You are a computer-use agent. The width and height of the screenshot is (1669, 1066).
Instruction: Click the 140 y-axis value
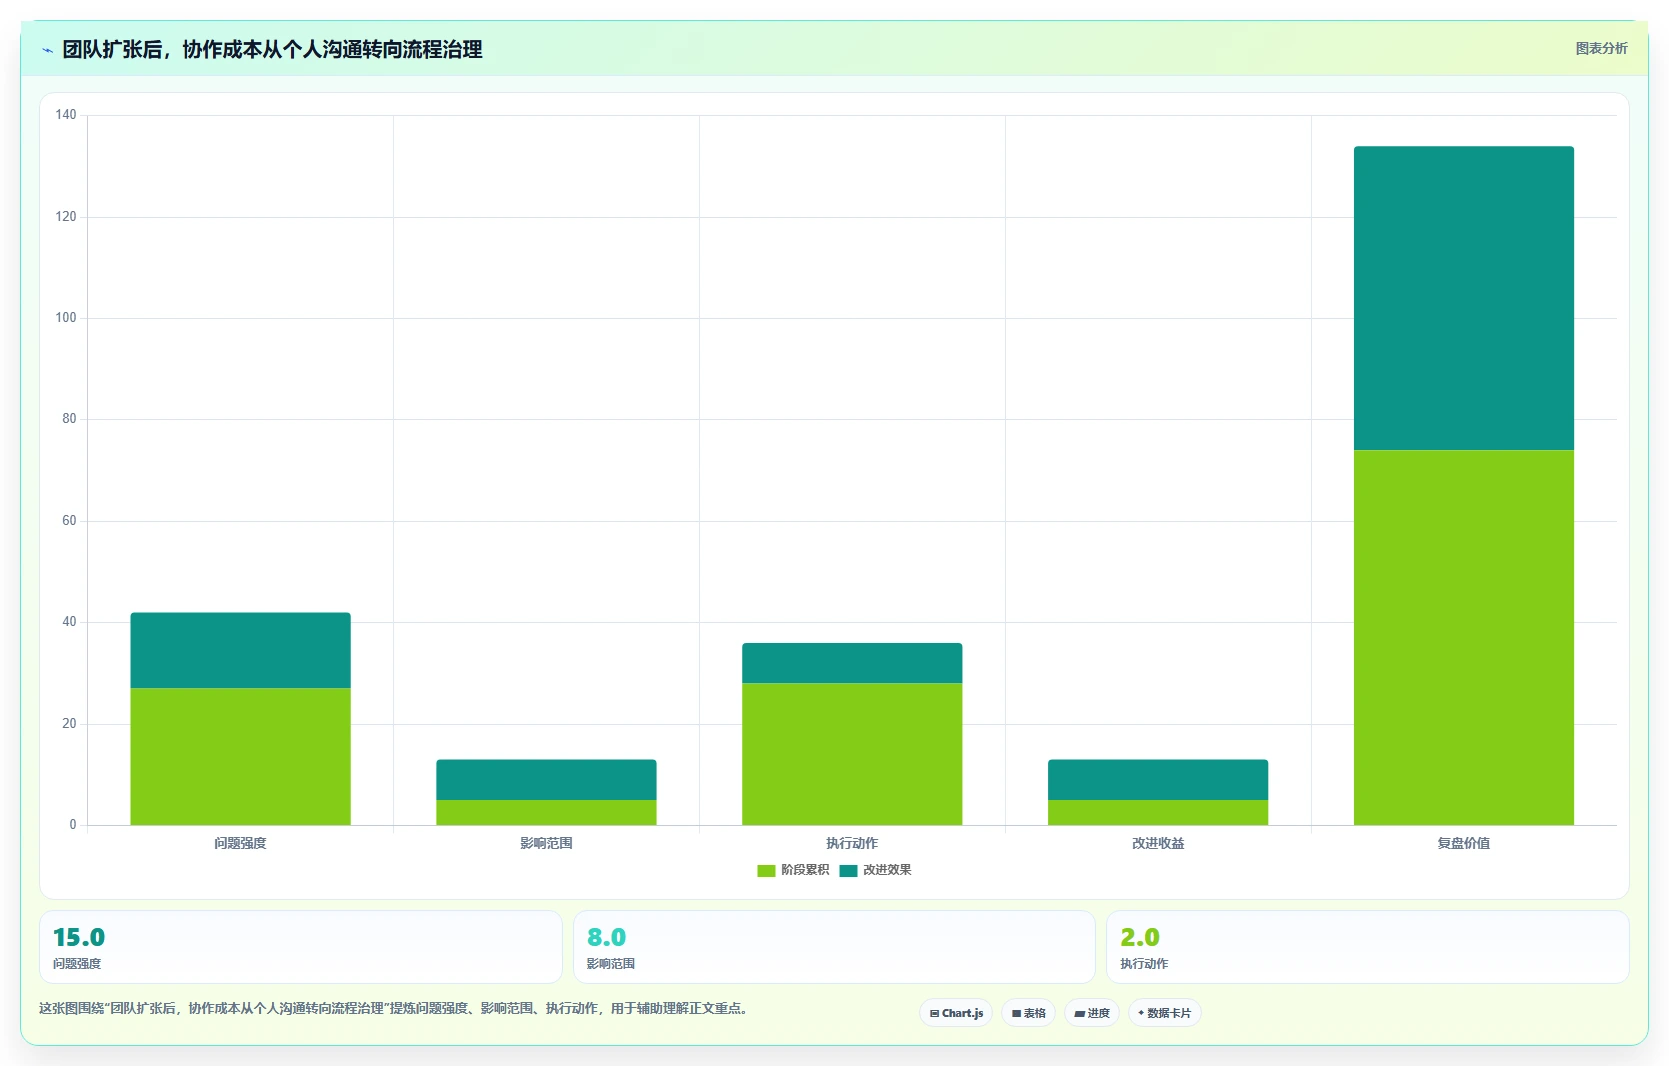pyautogui.click(x=66, y=115)
